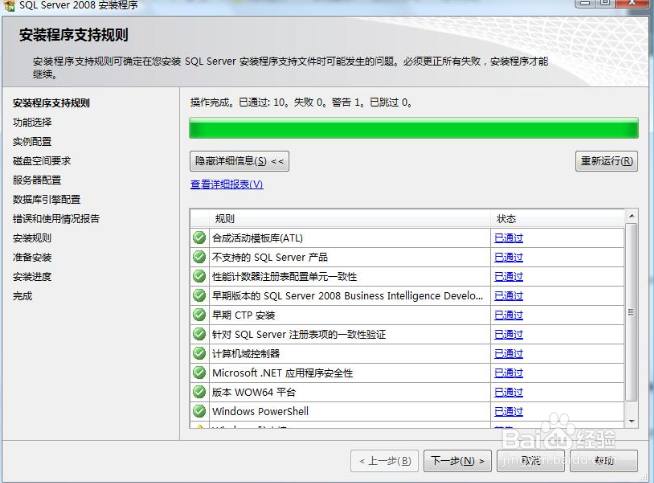Viewport: 654px width, 483px height.
Task: Click the check icon beside Microsoft .NET 应用程序安全性
Action: 199,372
